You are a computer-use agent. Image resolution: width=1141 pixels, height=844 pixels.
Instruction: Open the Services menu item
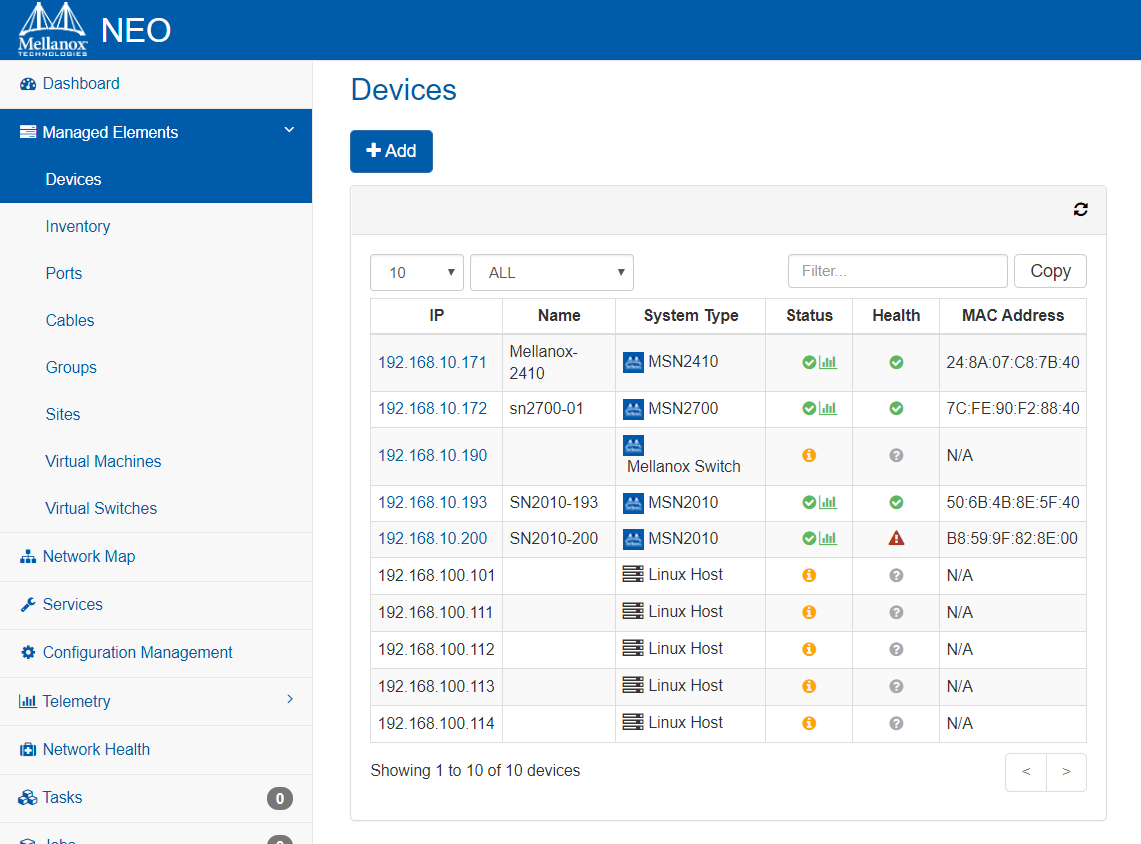click(x=73, y=605)
